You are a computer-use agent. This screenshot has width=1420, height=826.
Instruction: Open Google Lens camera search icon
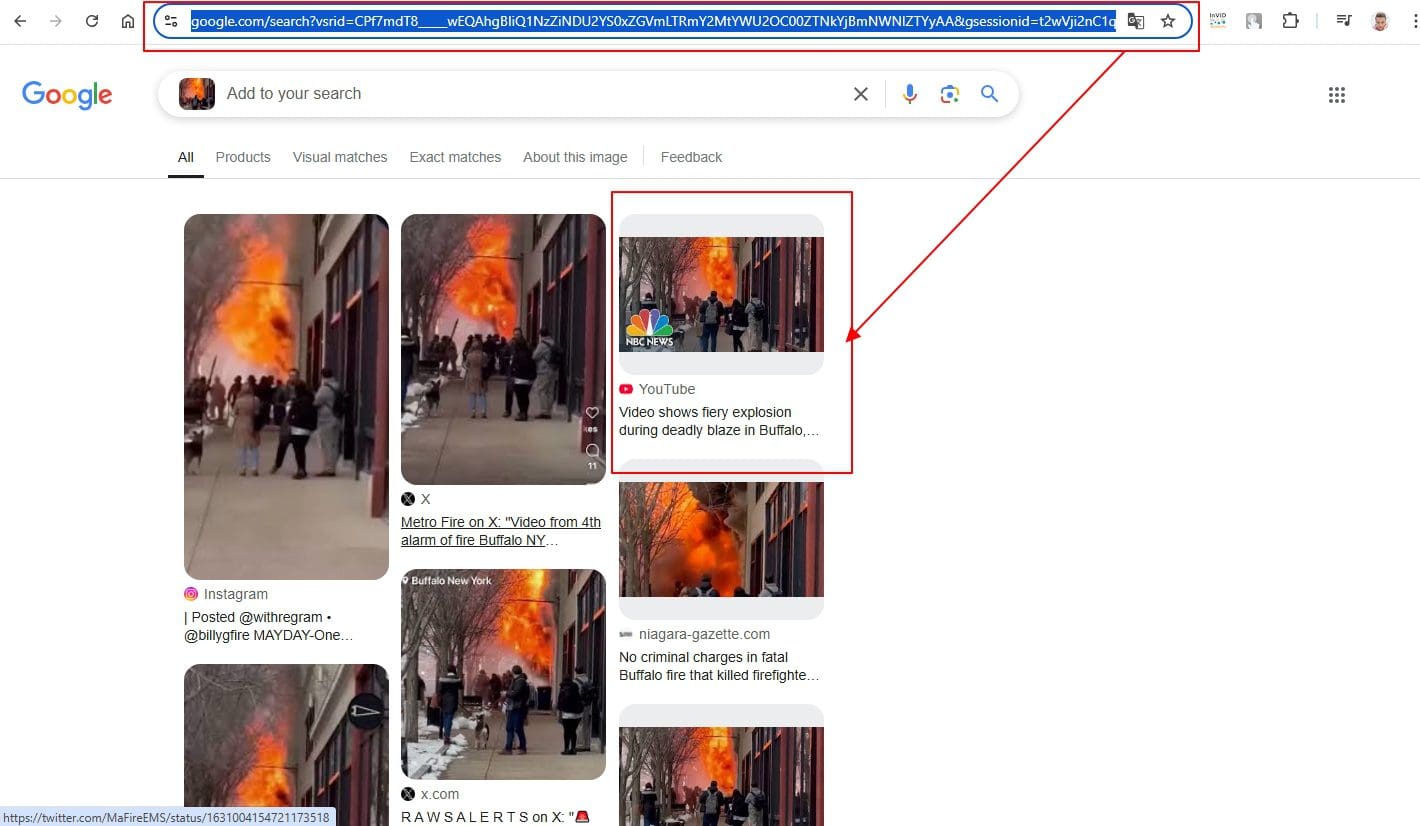(x=949, y=94)
